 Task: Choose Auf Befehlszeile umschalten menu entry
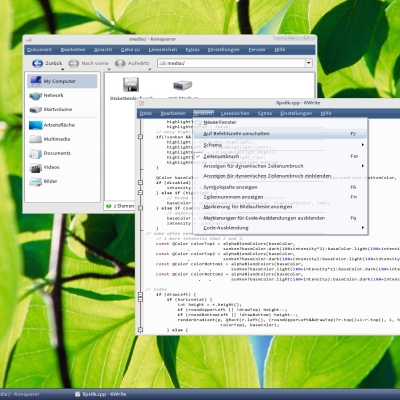coord(279,134)
